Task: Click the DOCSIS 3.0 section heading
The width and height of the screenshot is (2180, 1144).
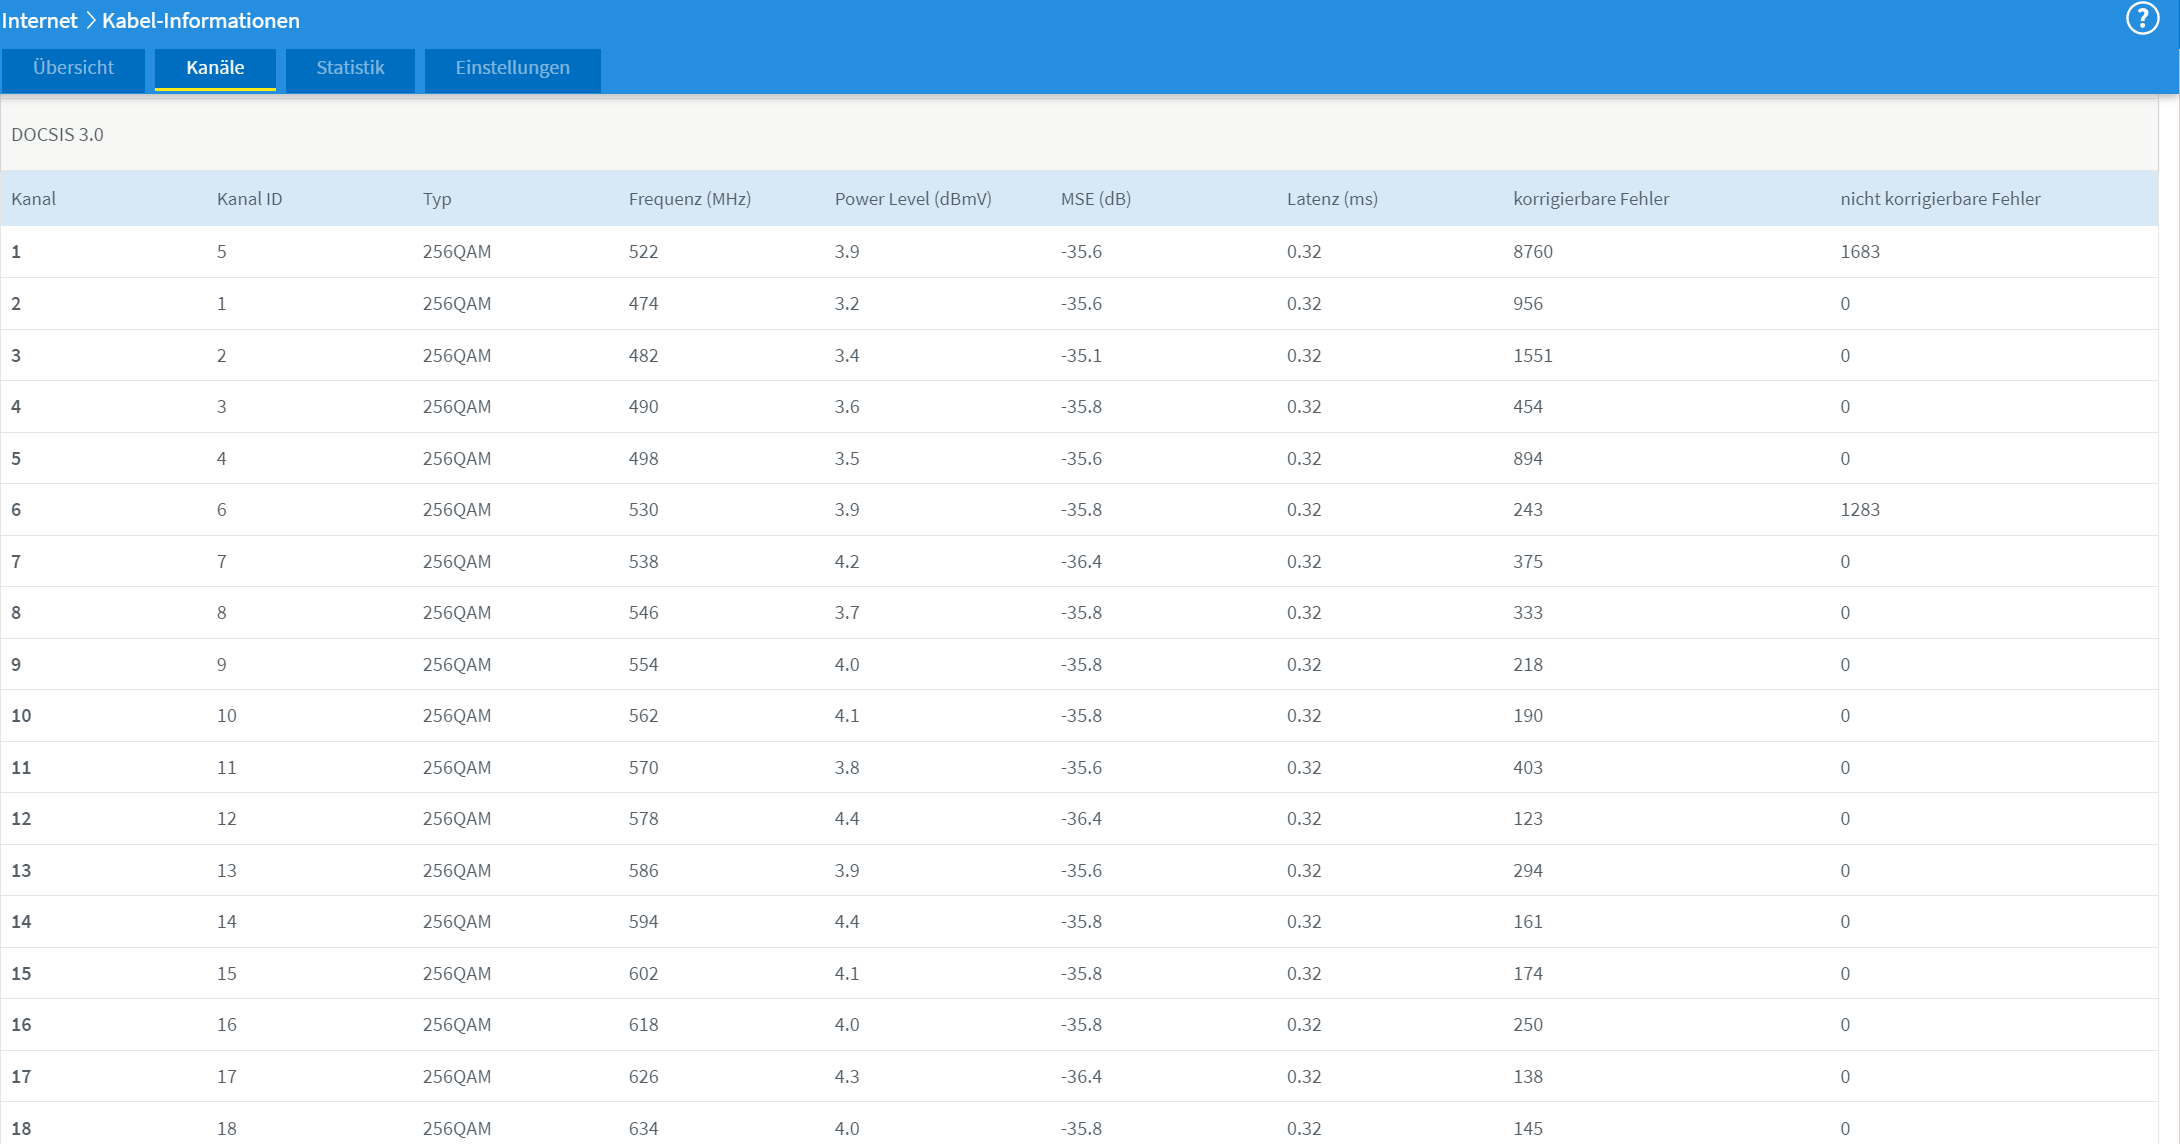Action: click(x=57, y=135)
